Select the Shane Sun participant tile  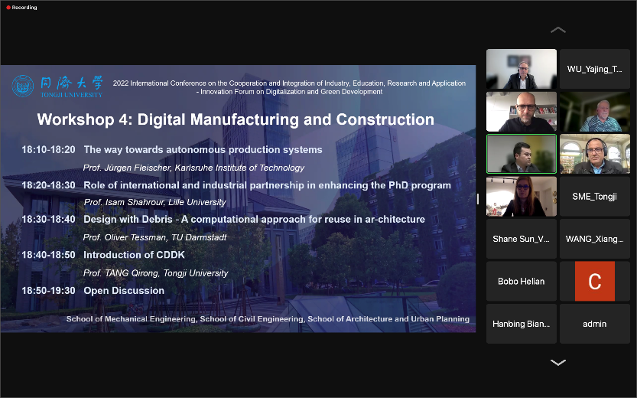point(521,239)
